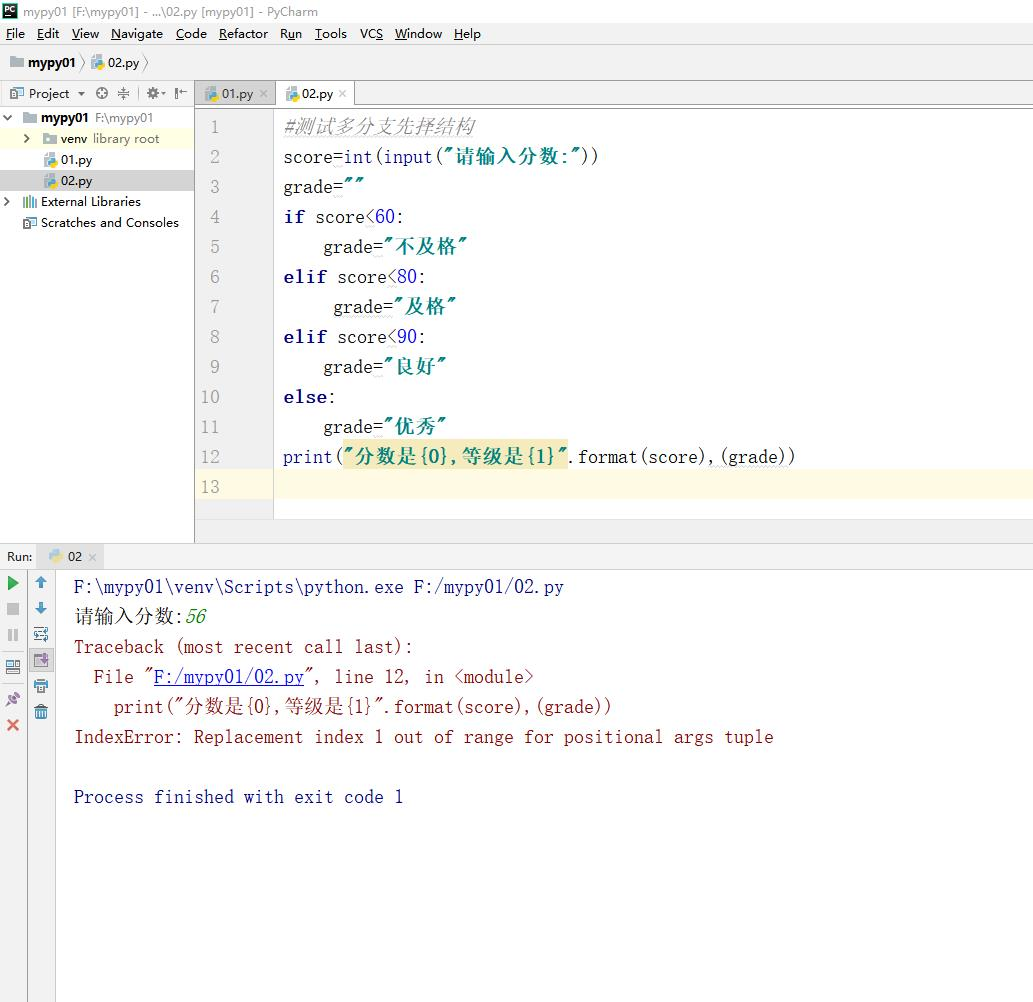The width and height of the screenshot is (1033, 1002).
Task: Click the PyCharm logo in title bar
Action: 10,11
